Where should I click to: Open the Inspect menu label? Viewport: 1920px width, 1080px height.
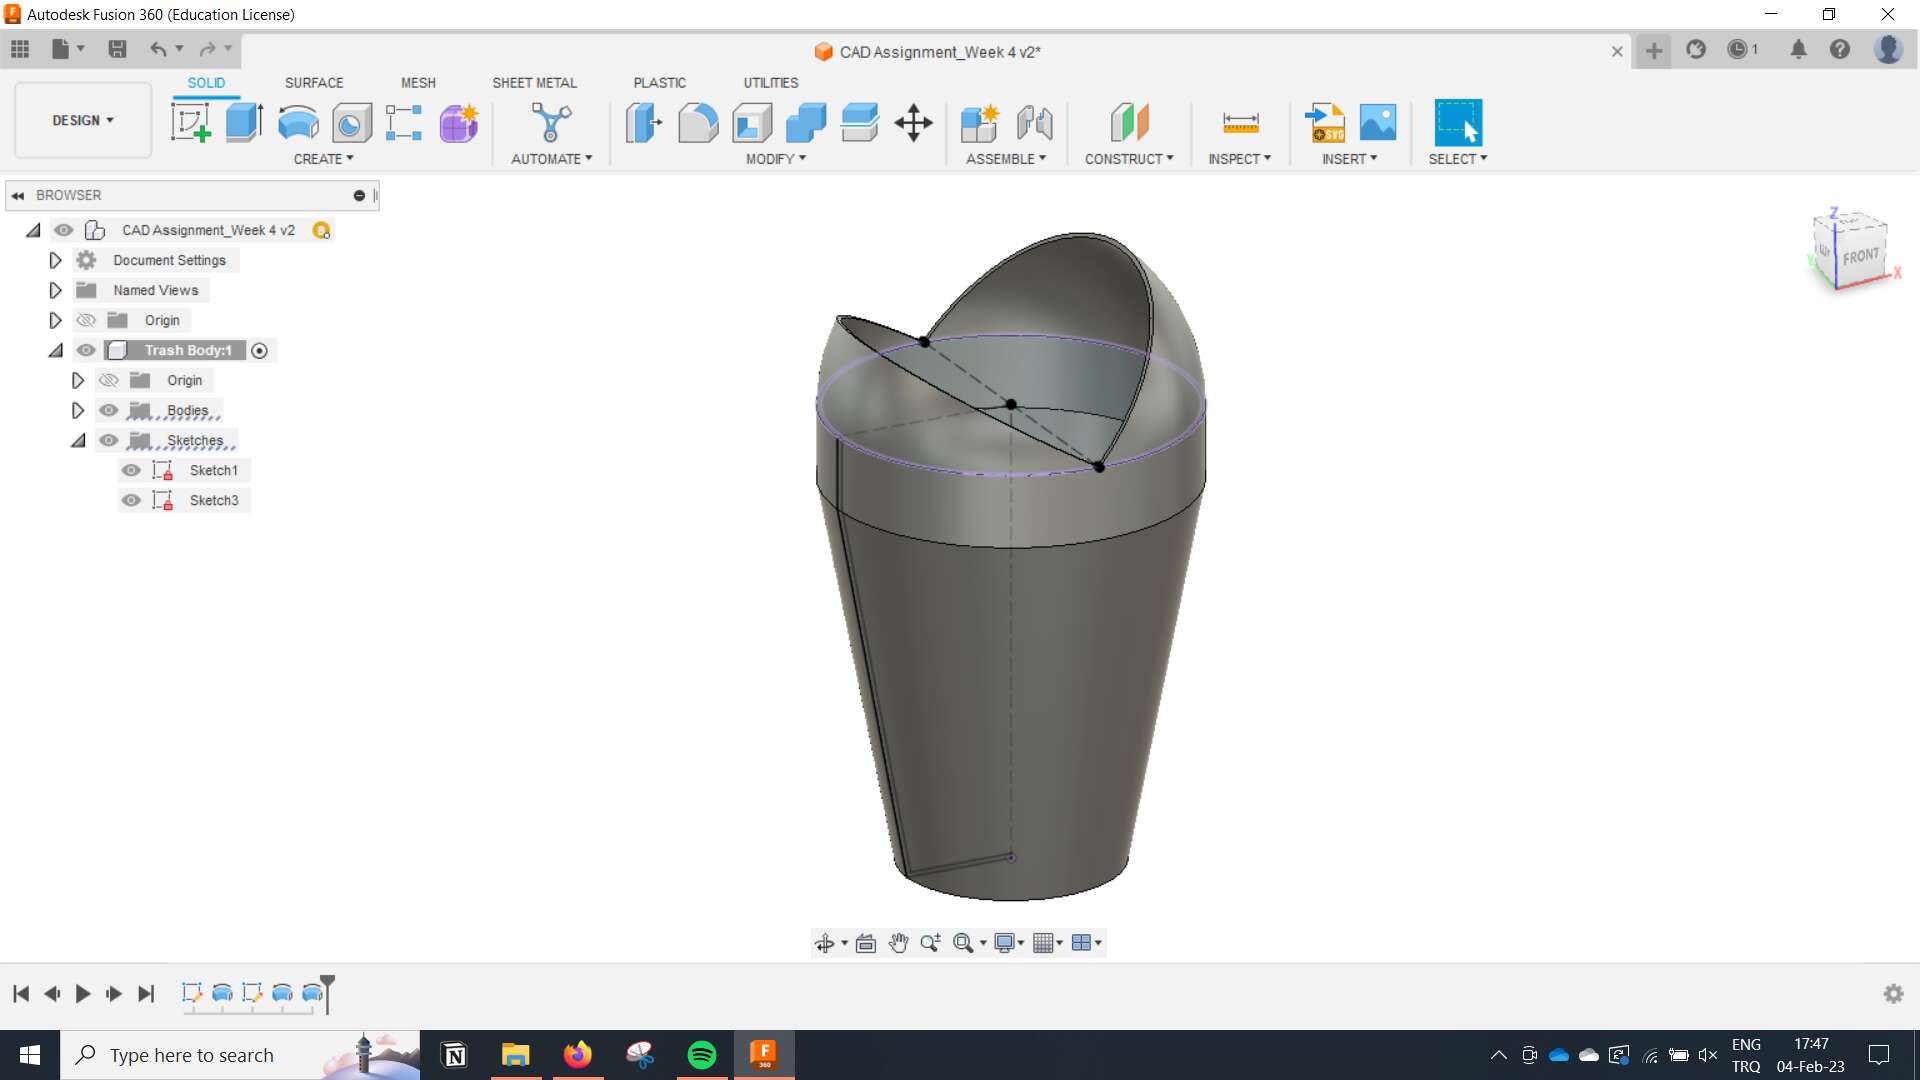tap(1239, 159)
